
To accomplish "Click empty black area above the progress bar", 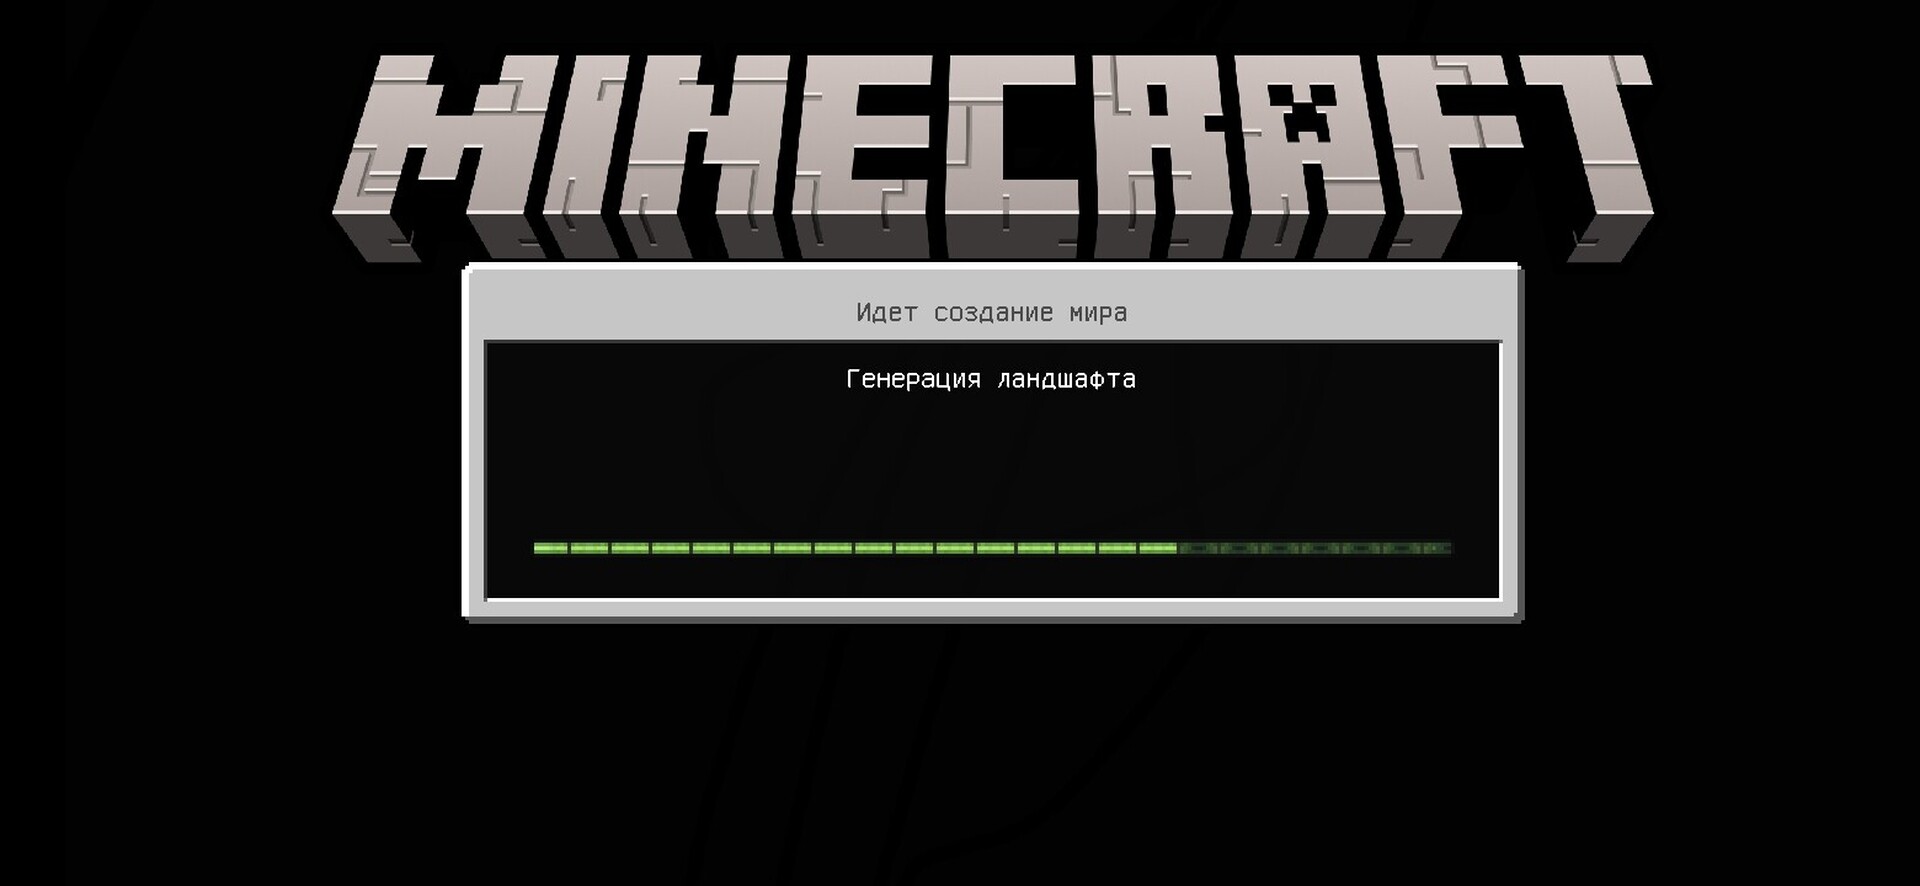I will click(x=990, y=460).
